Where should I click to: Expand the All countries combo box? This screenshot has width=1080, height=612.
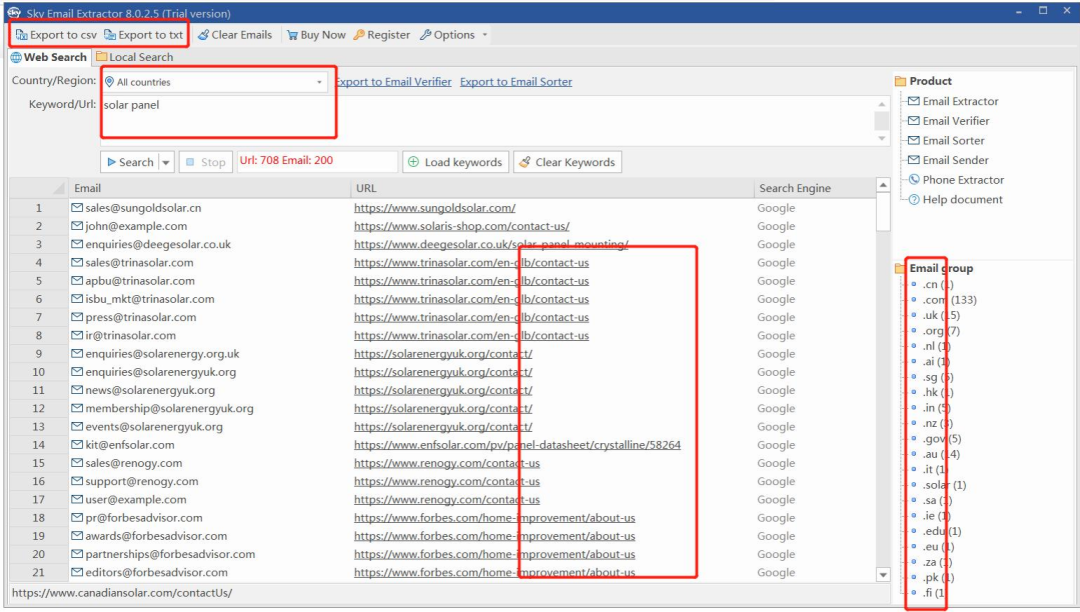[319, 82]
